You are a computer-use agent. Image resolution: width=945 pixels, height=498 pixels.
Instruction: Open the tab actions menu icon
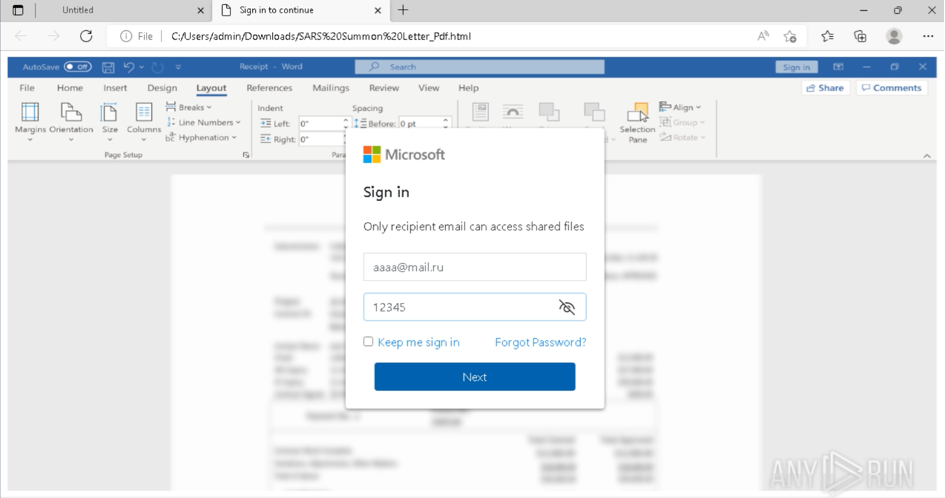tap(18, 10)
